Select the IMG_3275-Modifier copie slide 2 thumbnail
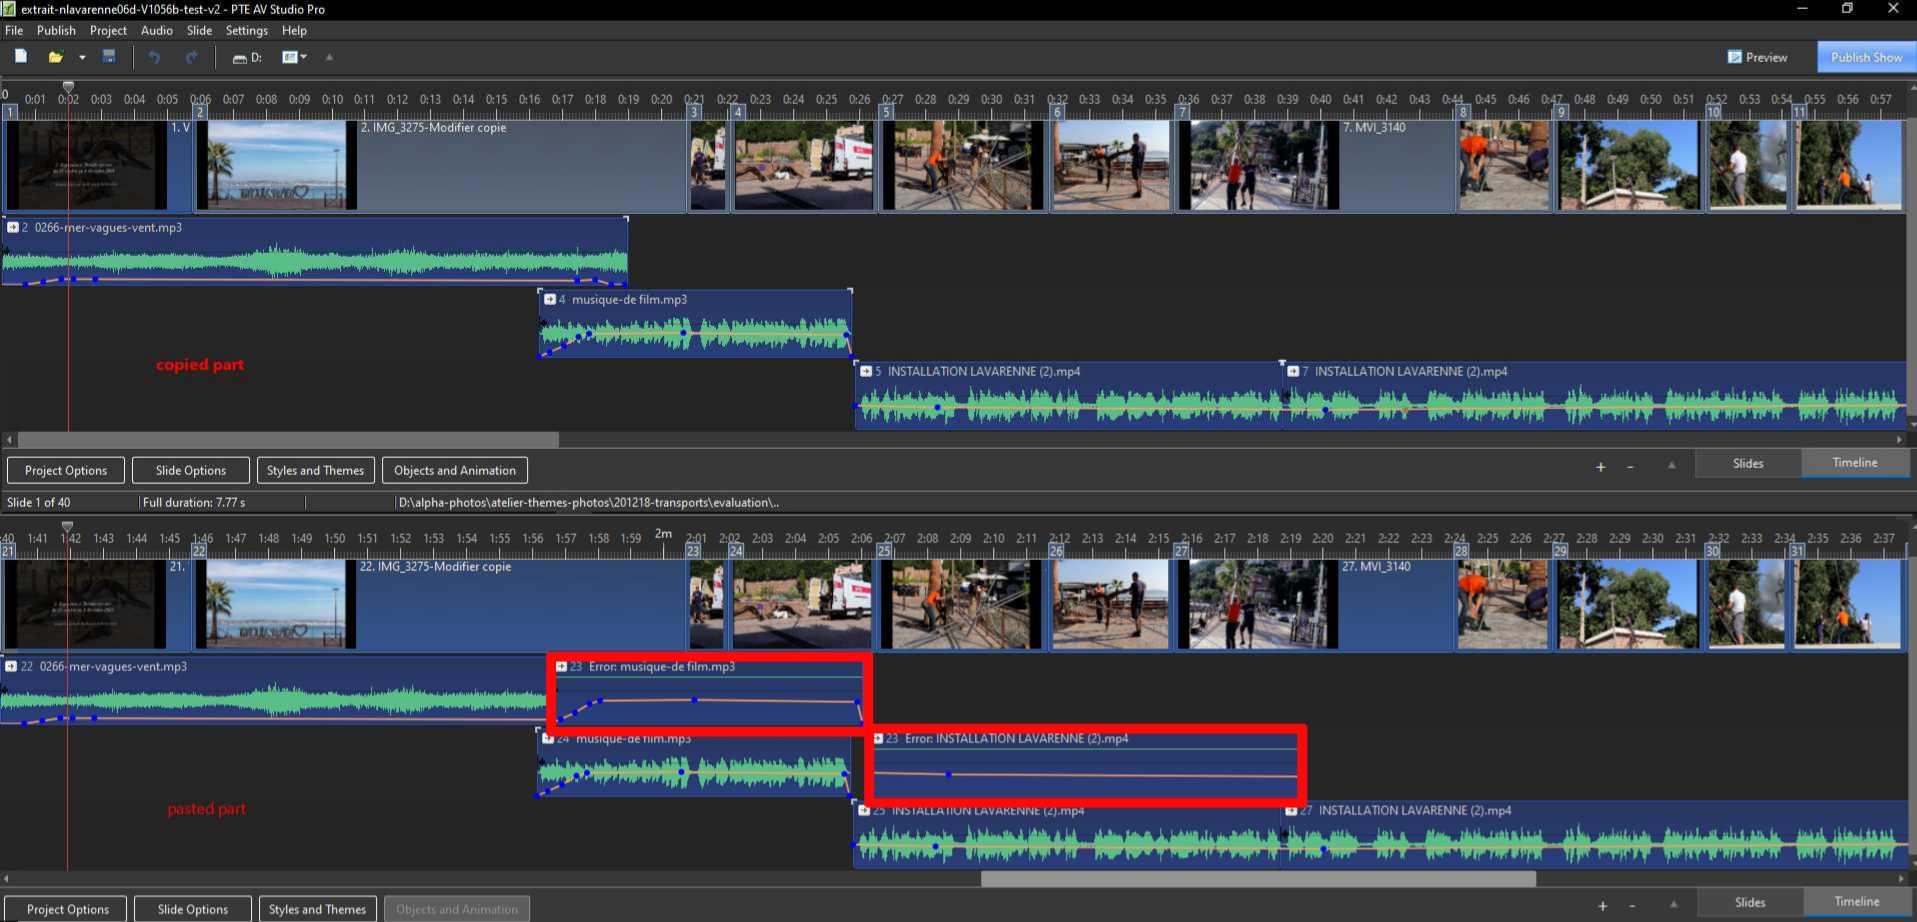 tap(277, 165)
